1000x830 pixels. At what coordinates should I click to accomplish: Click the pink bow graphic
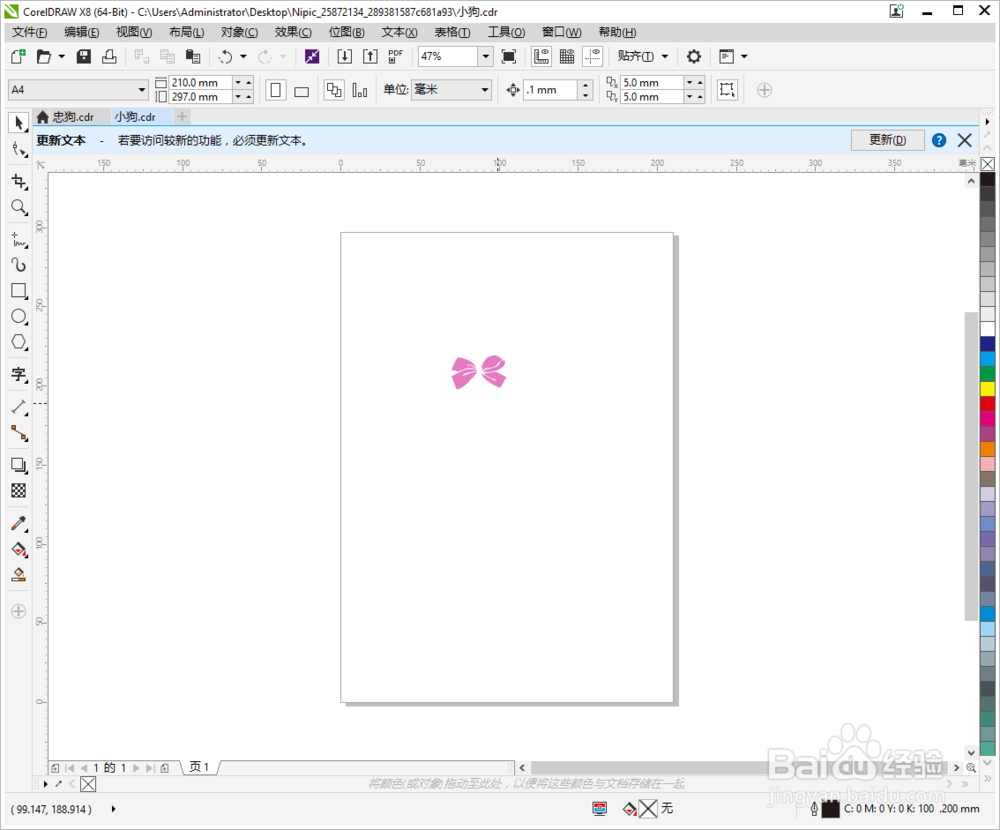[479, 372]
